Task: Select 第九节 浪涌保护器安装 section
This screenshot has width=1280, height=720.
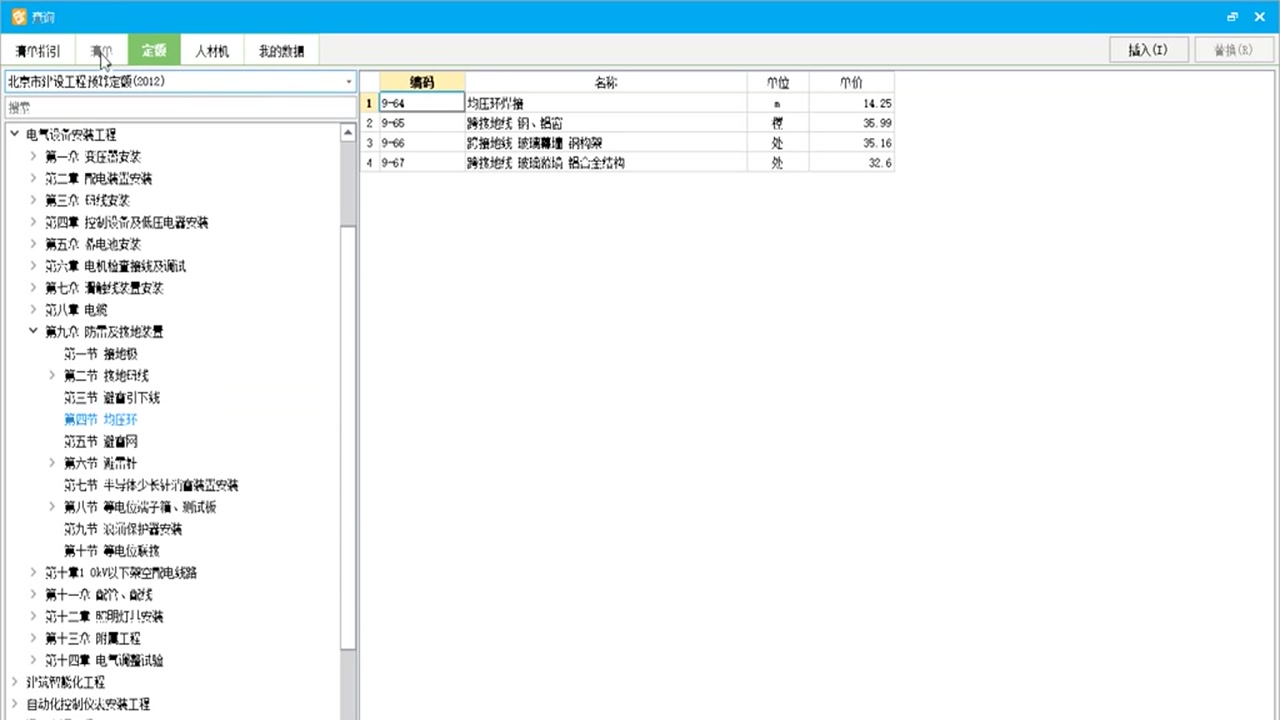Action: pyautogui.click(x=123, y=529)
